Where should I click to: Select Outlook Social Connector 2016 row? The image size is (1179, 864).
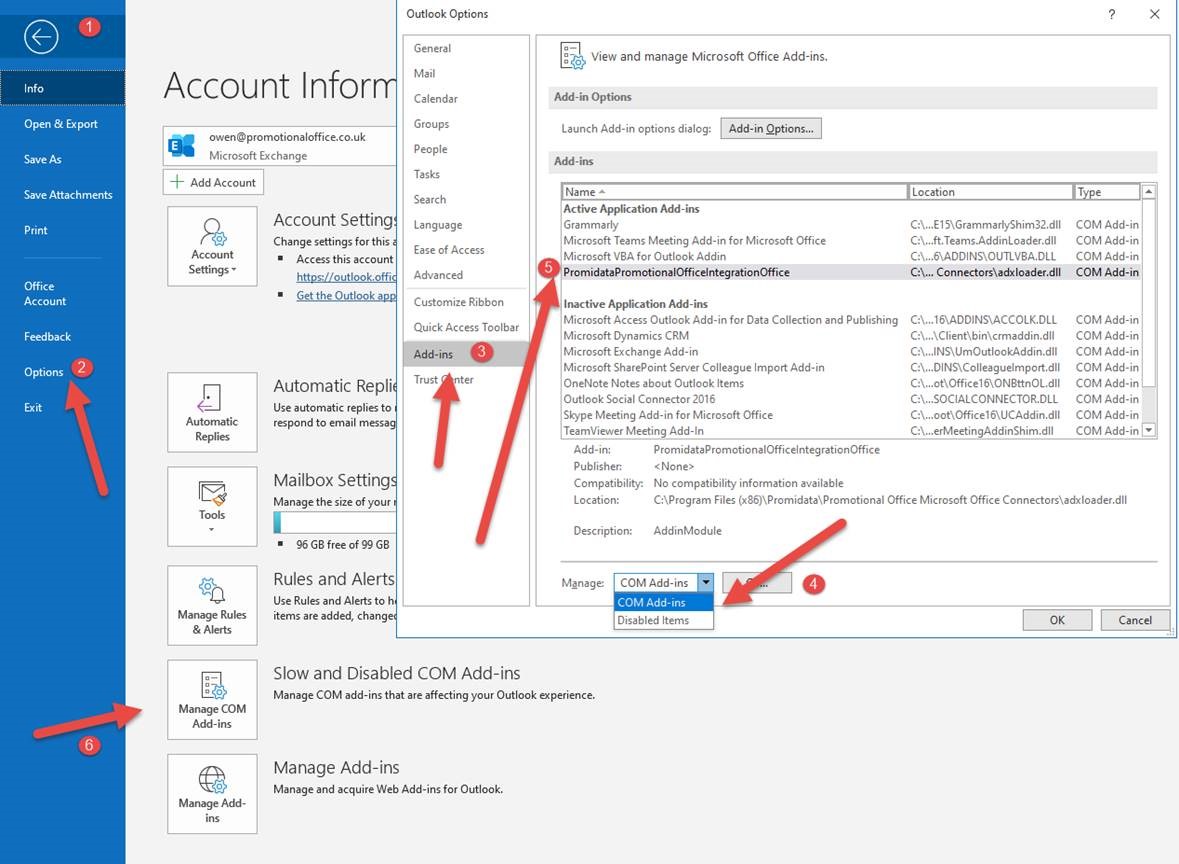(851, 399)
